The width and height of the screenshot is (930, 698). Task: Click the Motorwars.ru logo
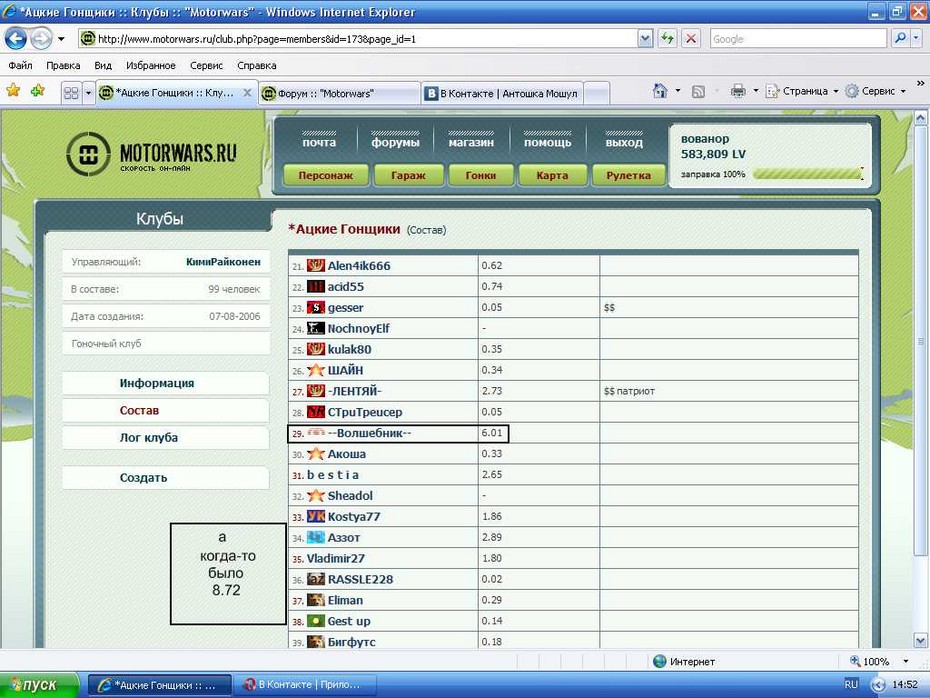pos(151,154)
